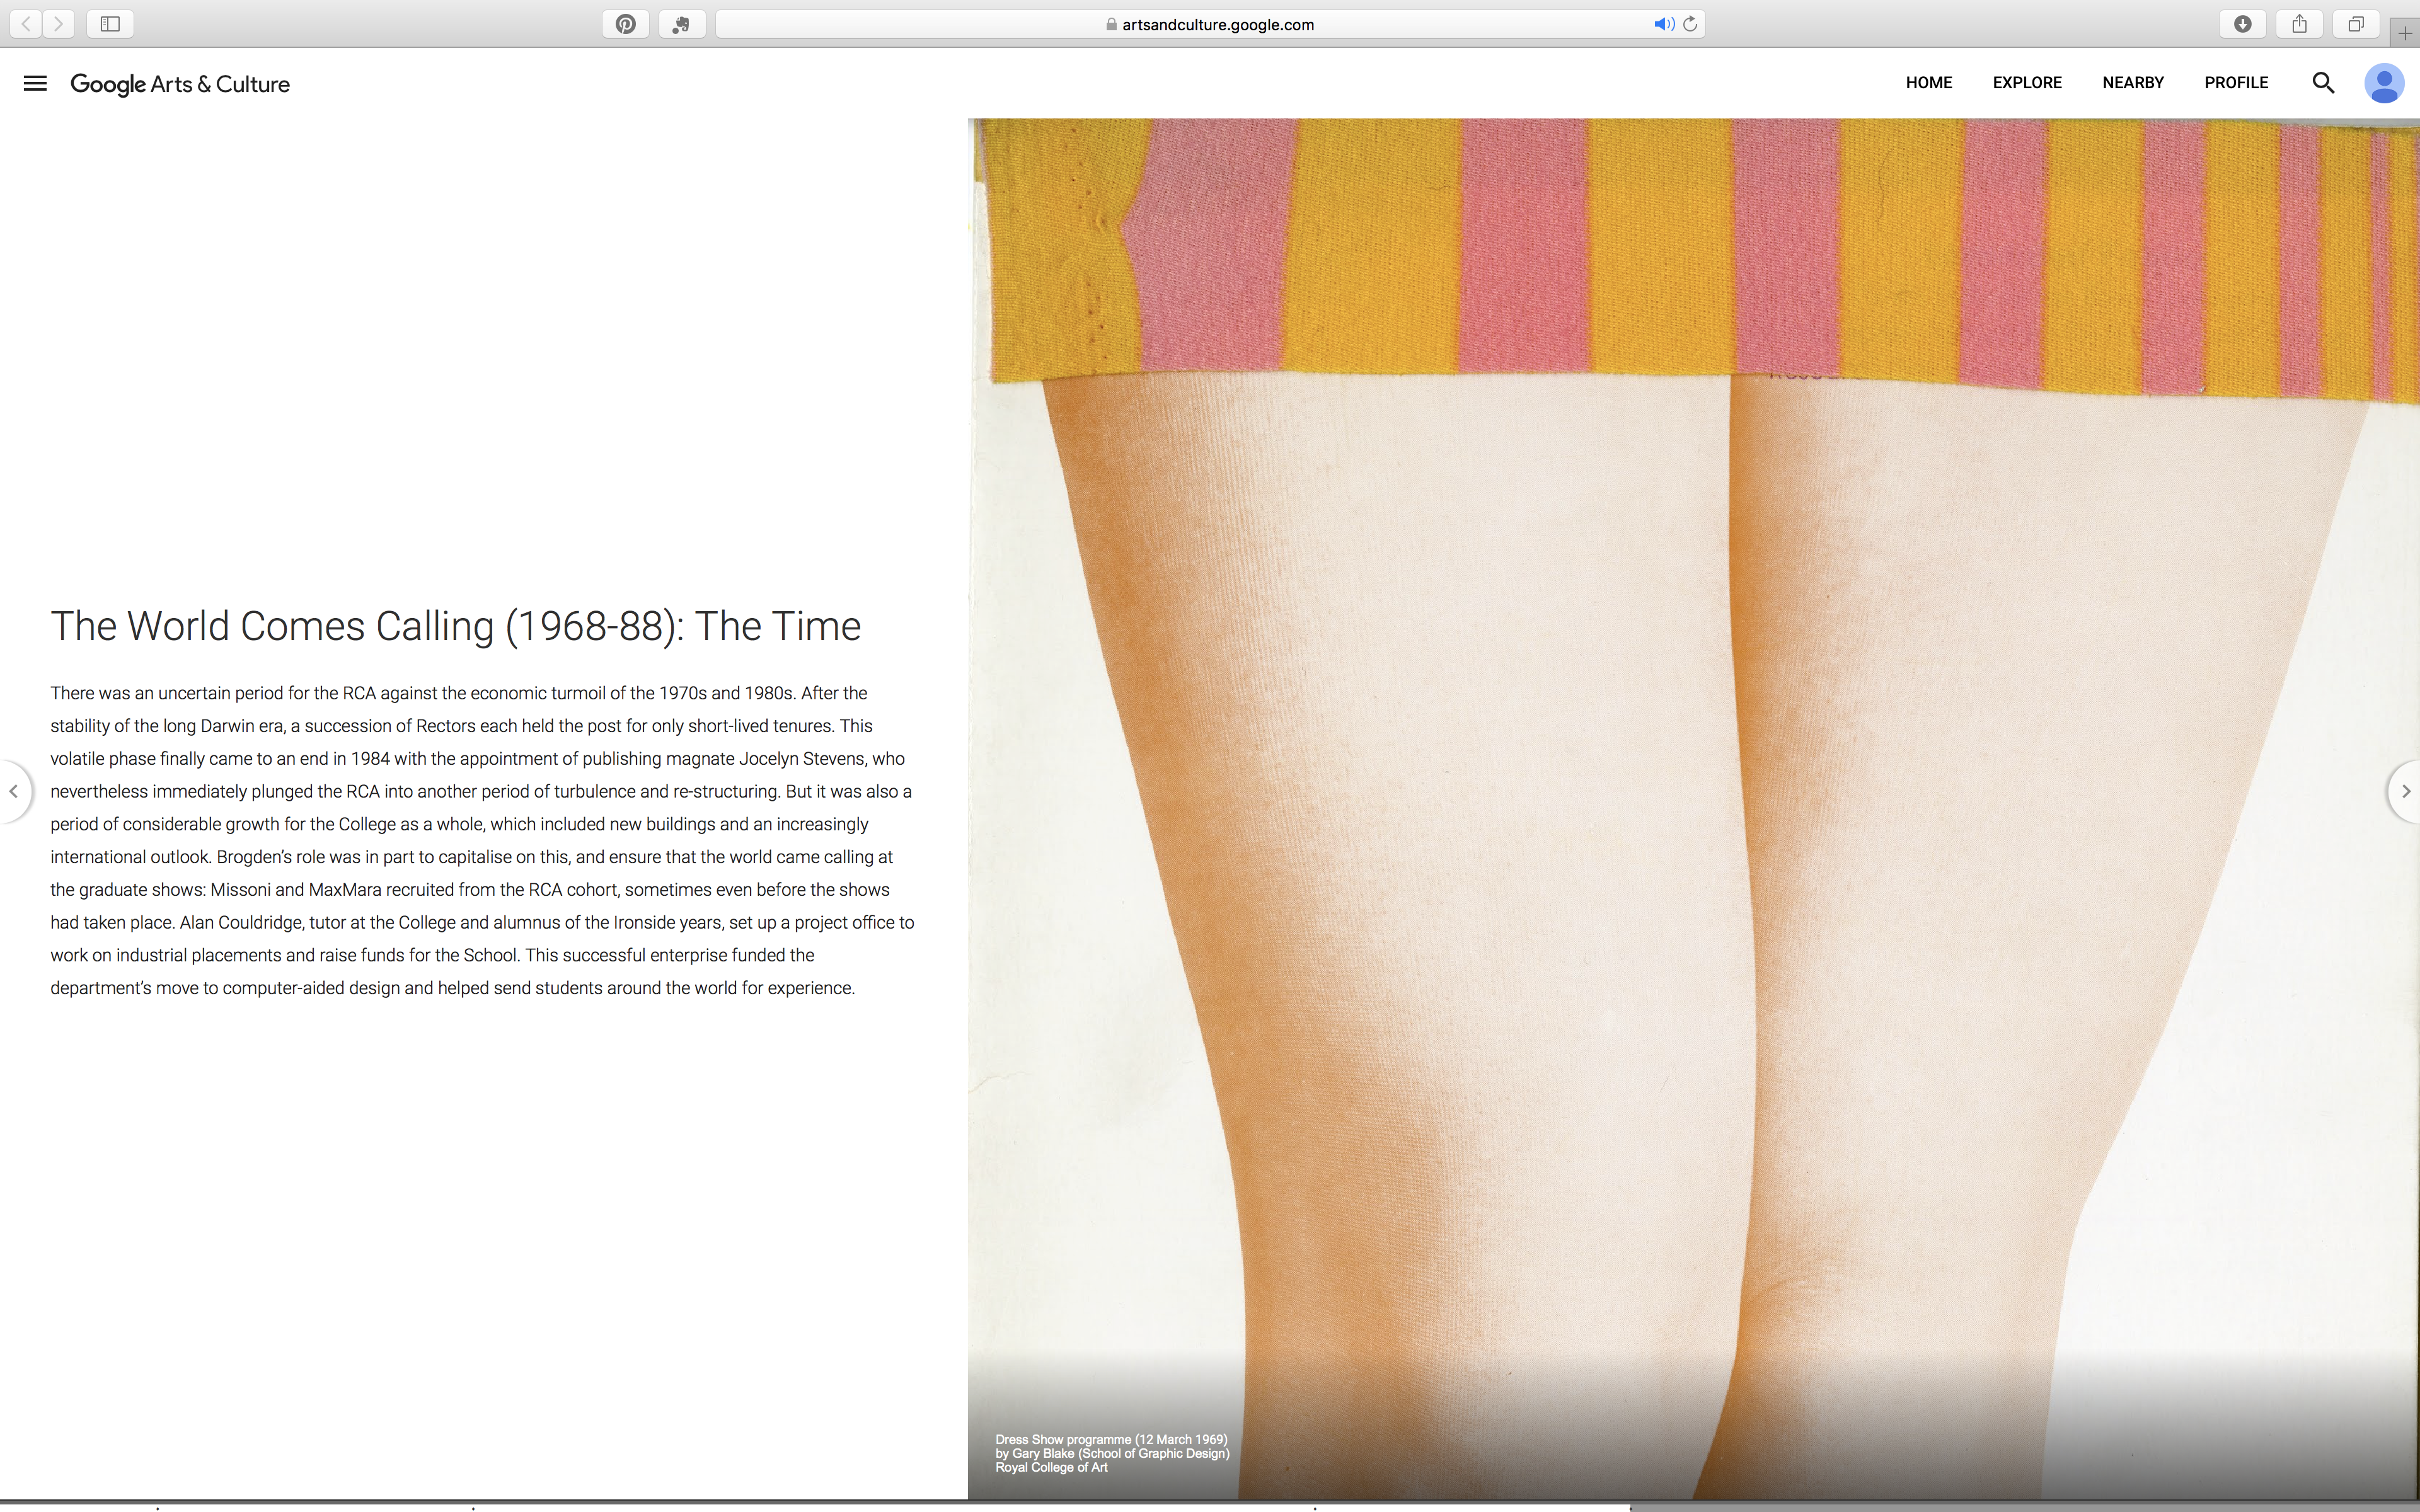Open the hamburger navigation menu

click(35, 83)
